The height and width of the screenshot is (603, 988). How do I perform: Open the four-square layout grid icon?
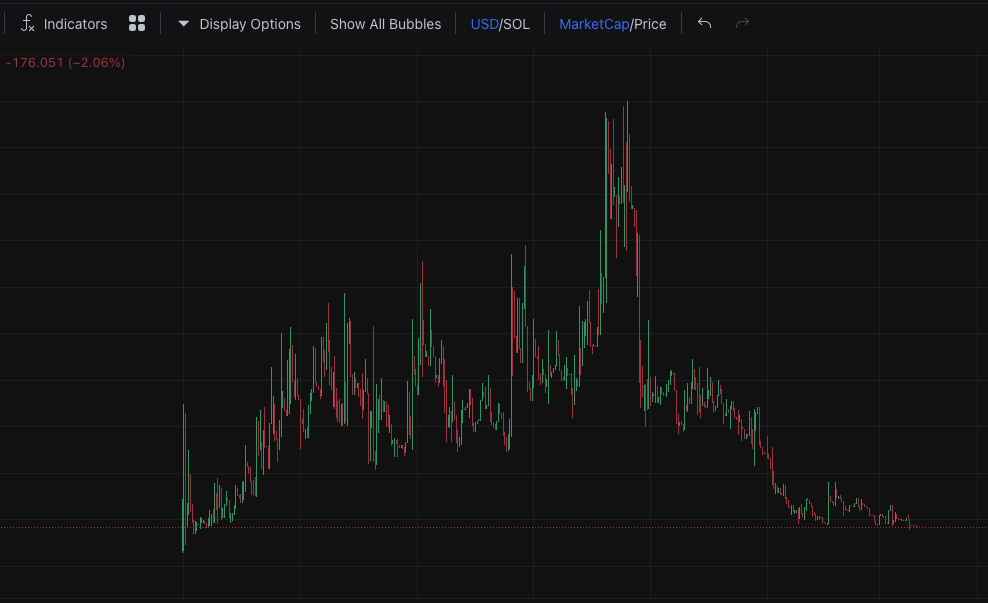tap(137, 23)
